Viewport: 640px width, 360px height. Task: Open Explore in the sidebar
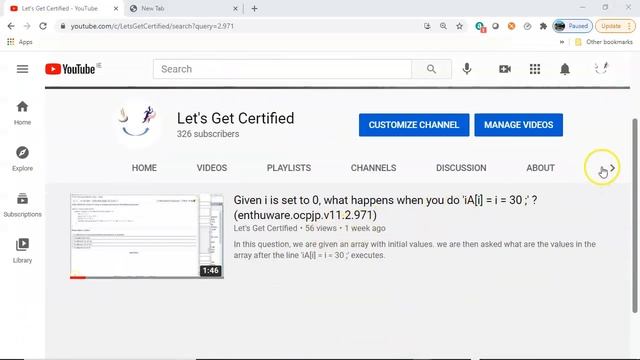22,159
